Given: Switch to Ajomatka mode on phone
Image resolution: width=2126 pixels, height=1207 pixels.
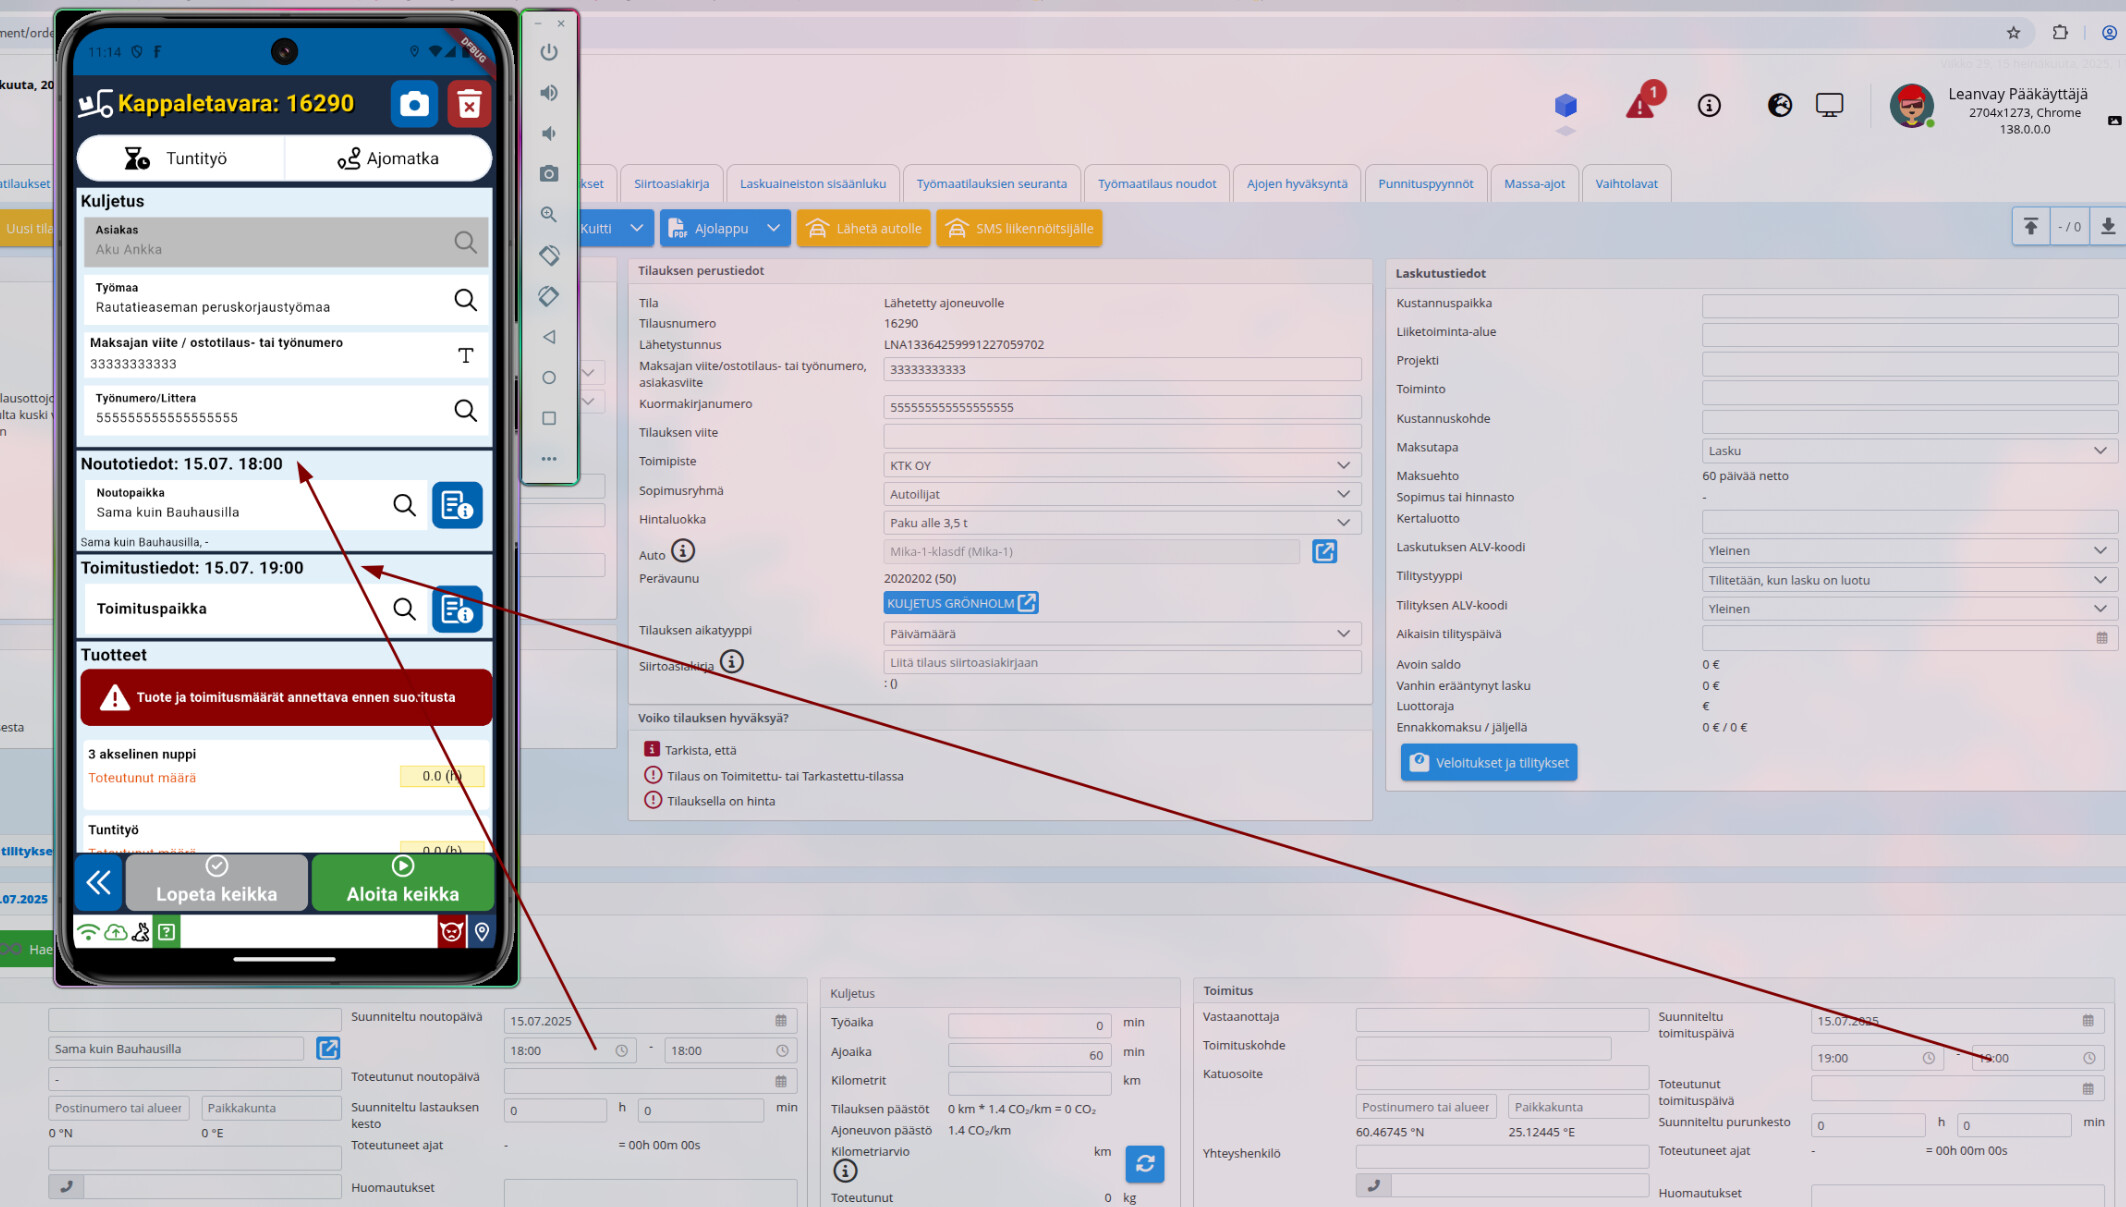Looking at the screenshot, I should point(388,158).
